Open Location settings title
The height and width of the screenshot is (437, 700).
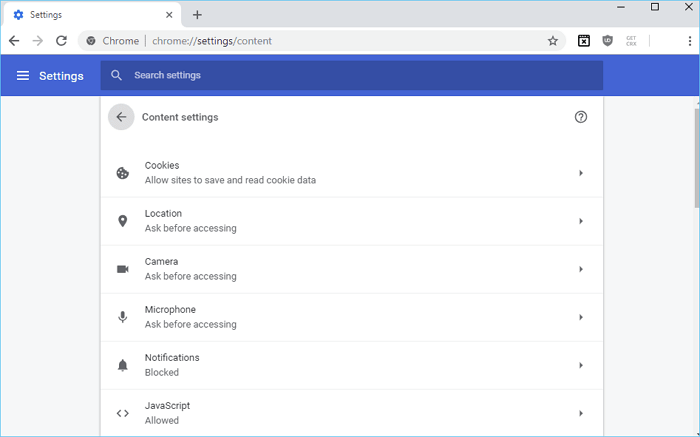163,213
